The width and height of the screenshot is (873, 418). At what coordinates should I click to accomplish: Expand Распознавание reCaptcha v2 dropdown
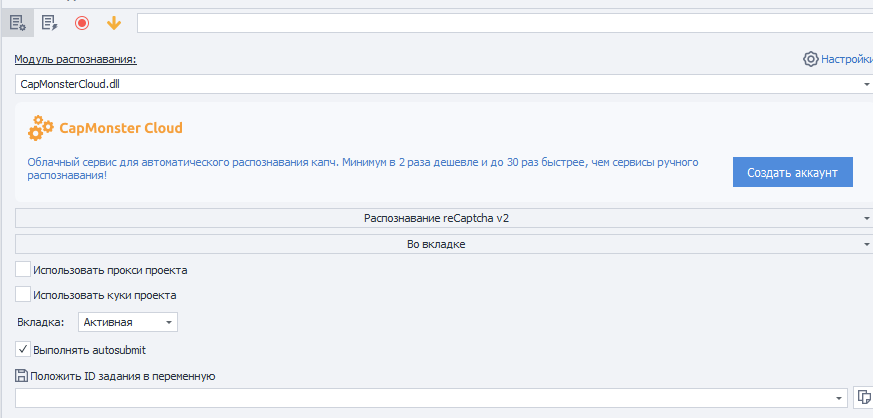444,218
